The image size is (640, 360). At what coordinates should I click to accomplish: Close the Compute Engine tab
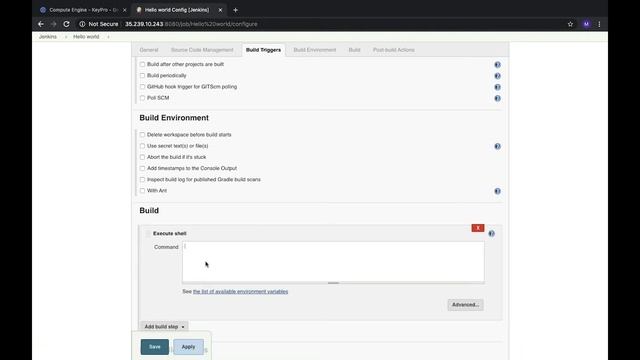tap(124, 10)
